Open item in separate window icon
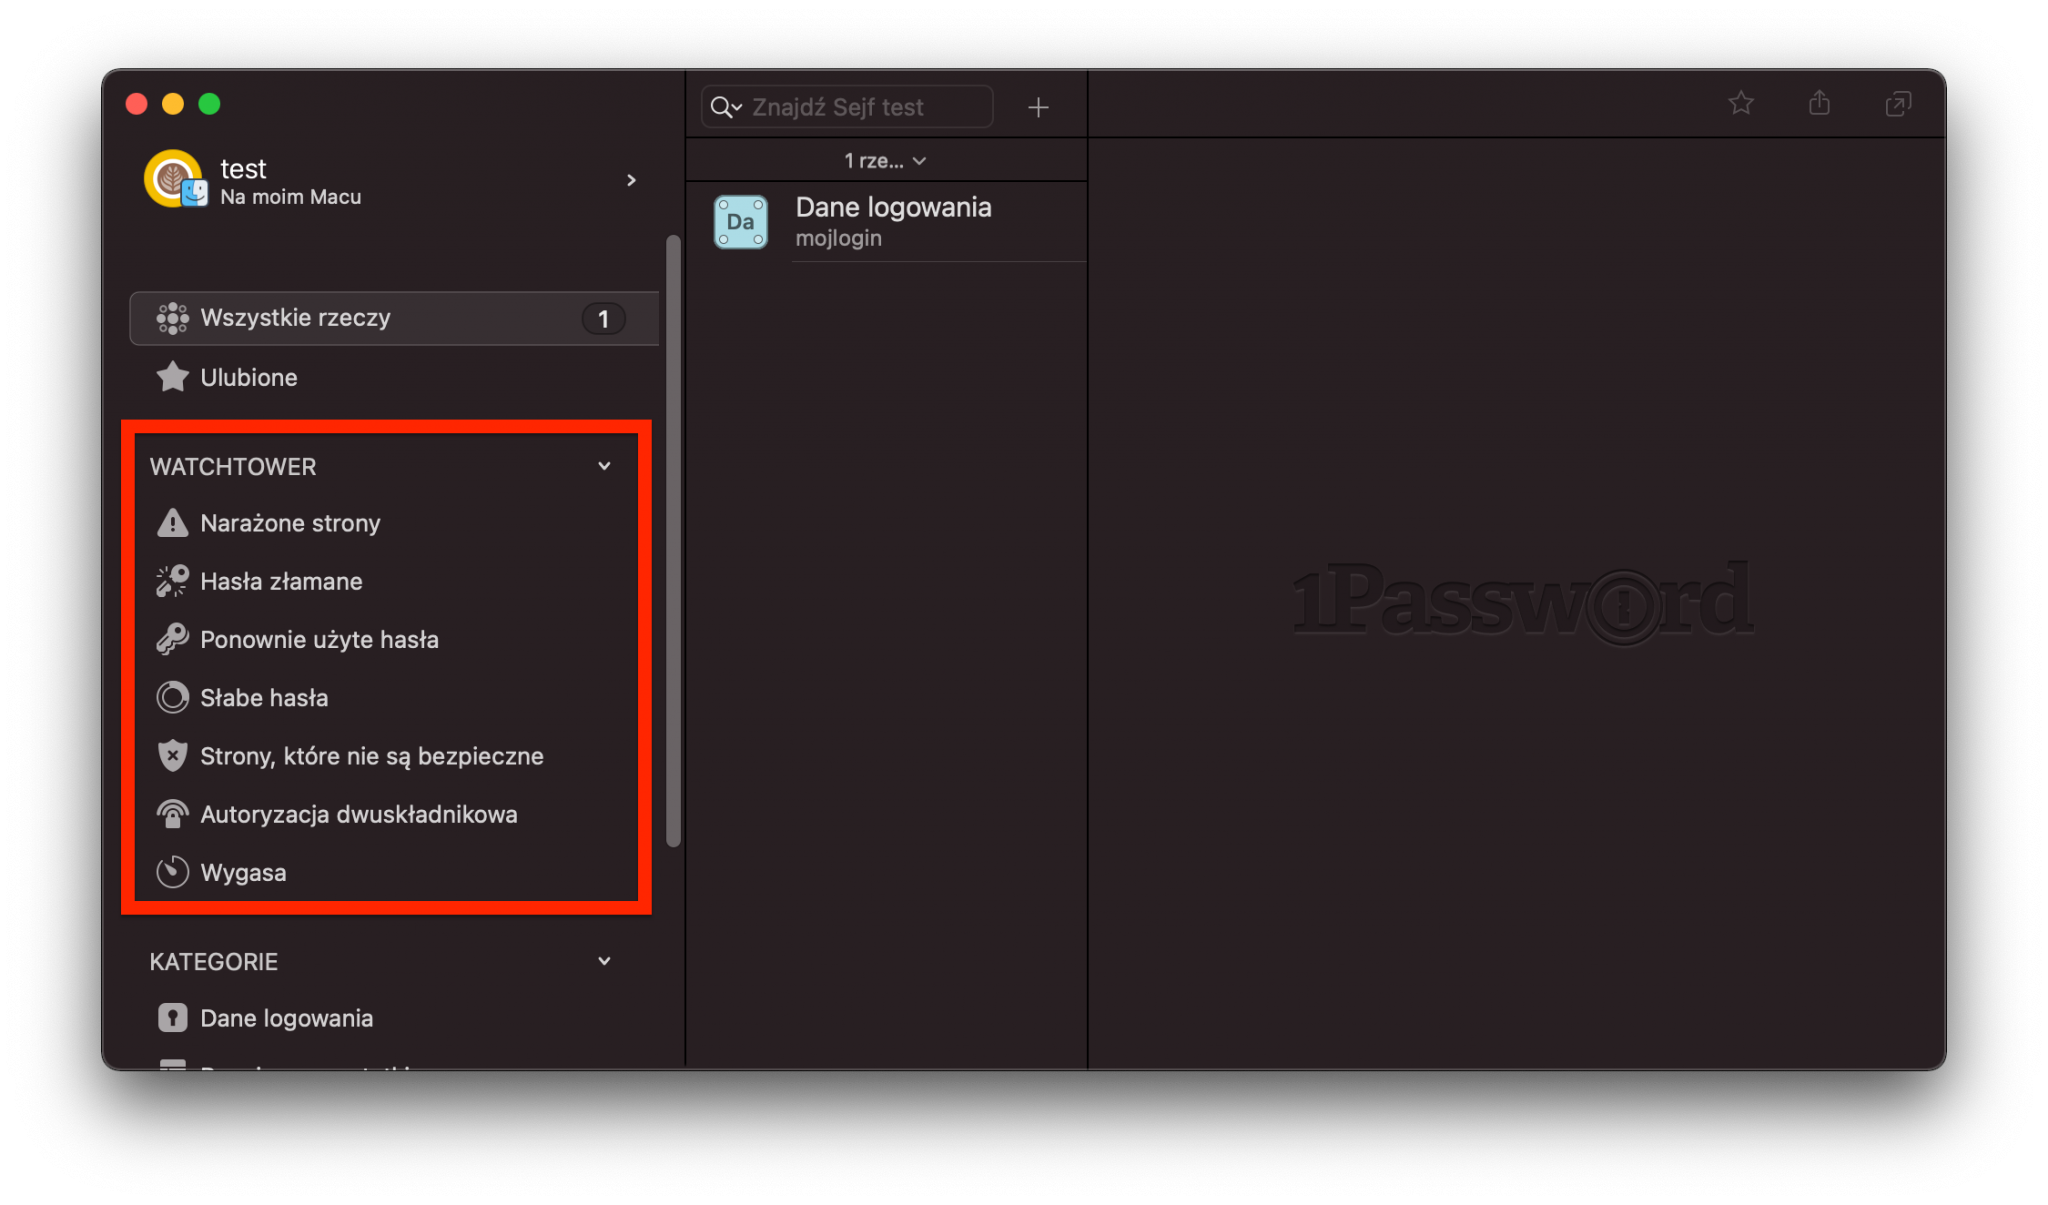The image size is (2048, 1205). coord(1897,104)
